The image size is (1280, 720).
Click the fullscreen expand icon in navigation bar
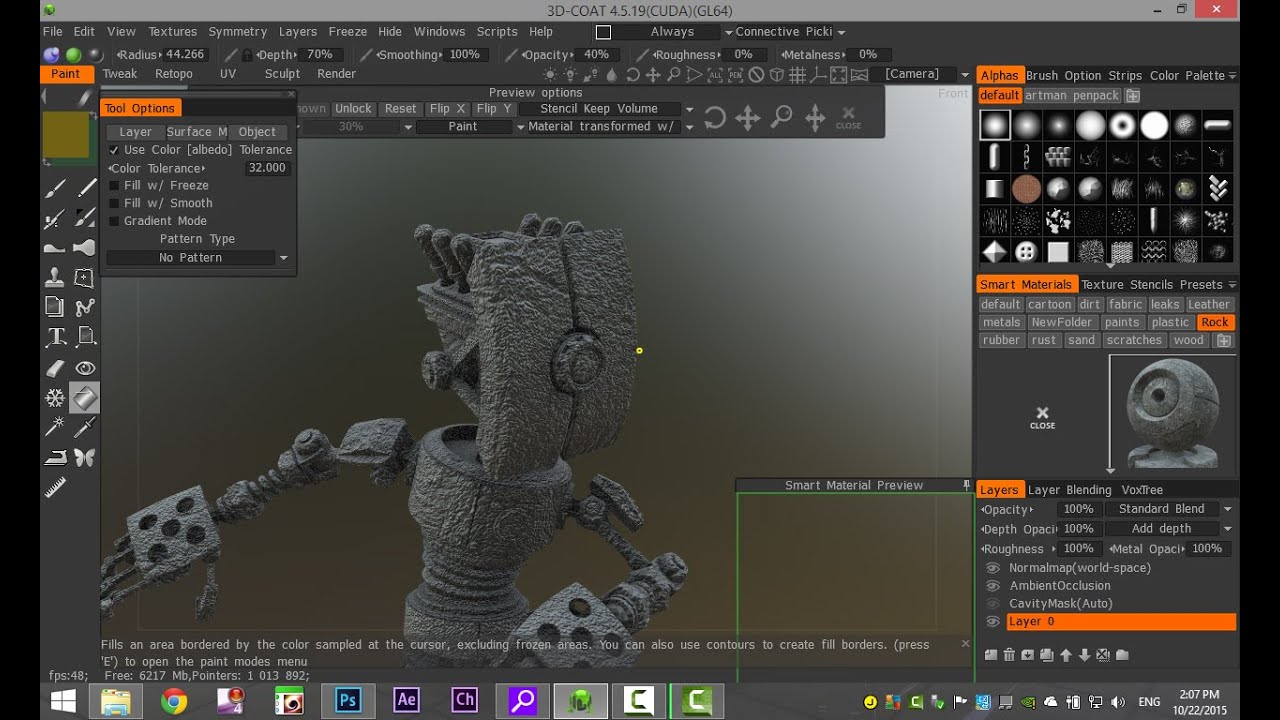838,74
